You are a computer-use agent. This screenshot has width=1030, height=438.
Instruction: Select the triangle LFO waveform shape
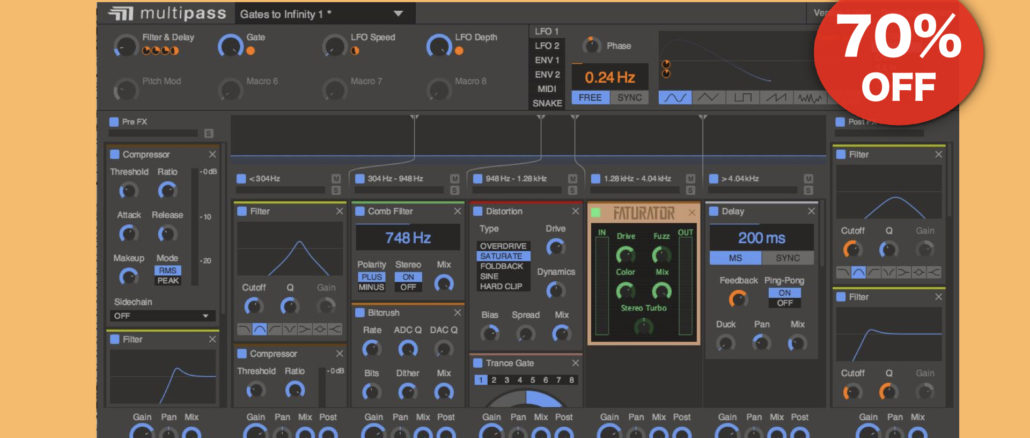click(x=708, y=97)
